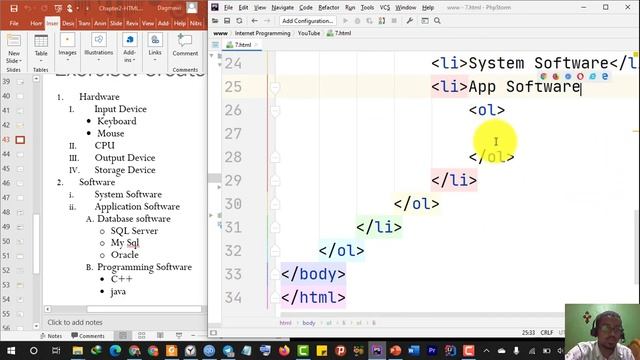
Task: Open Add Configuration dropdown in PhpStorm
Action: coord(307,21)
